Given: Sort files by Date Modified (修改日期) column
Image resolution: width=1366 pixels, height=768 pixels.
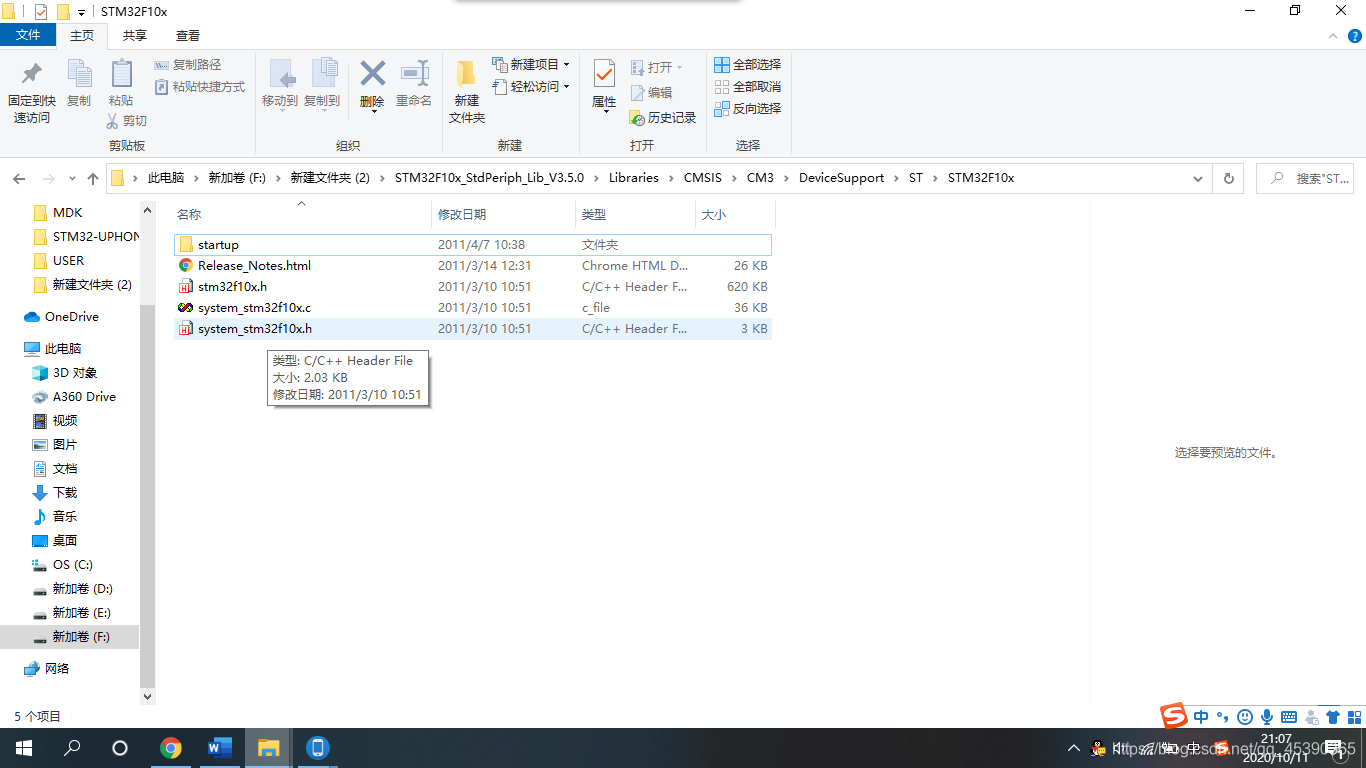Looking at the screenshot, I should 504,214.
